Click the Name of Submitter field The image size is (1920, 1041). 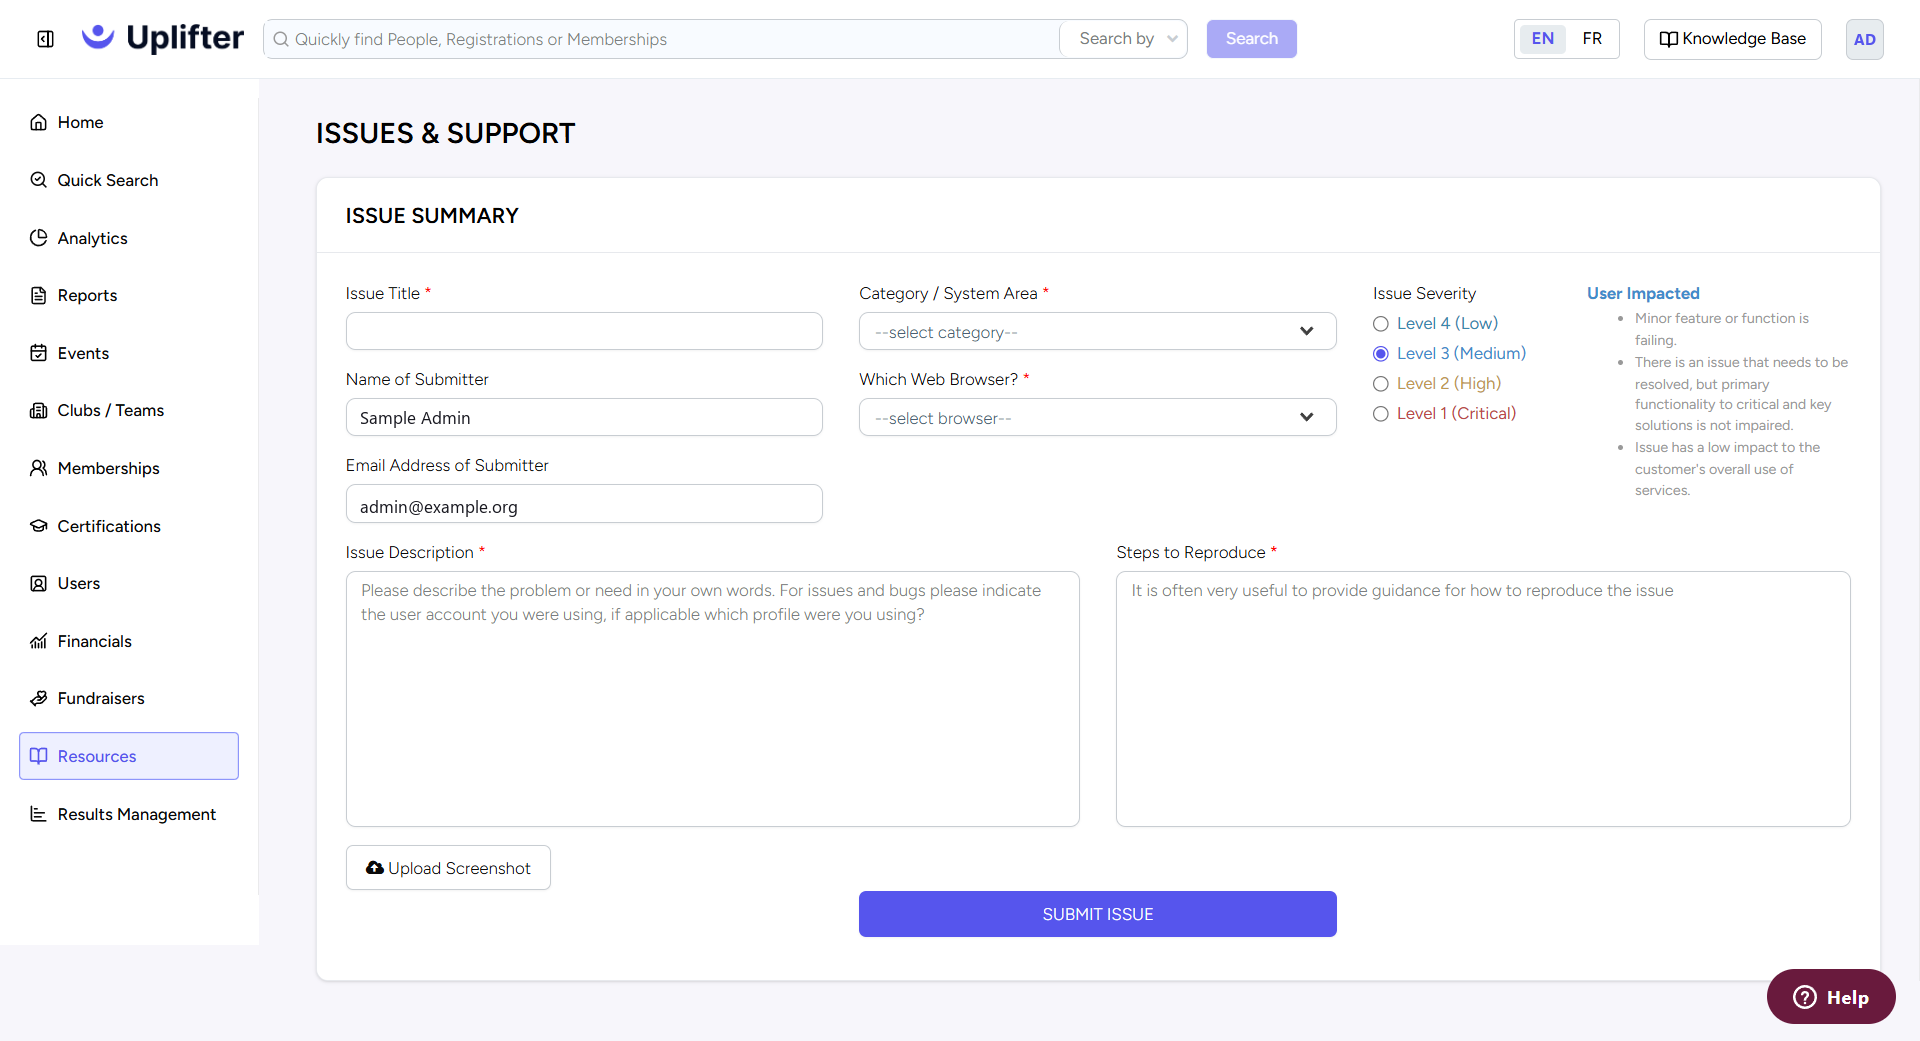pyautogui.click(x=584, y=417)
